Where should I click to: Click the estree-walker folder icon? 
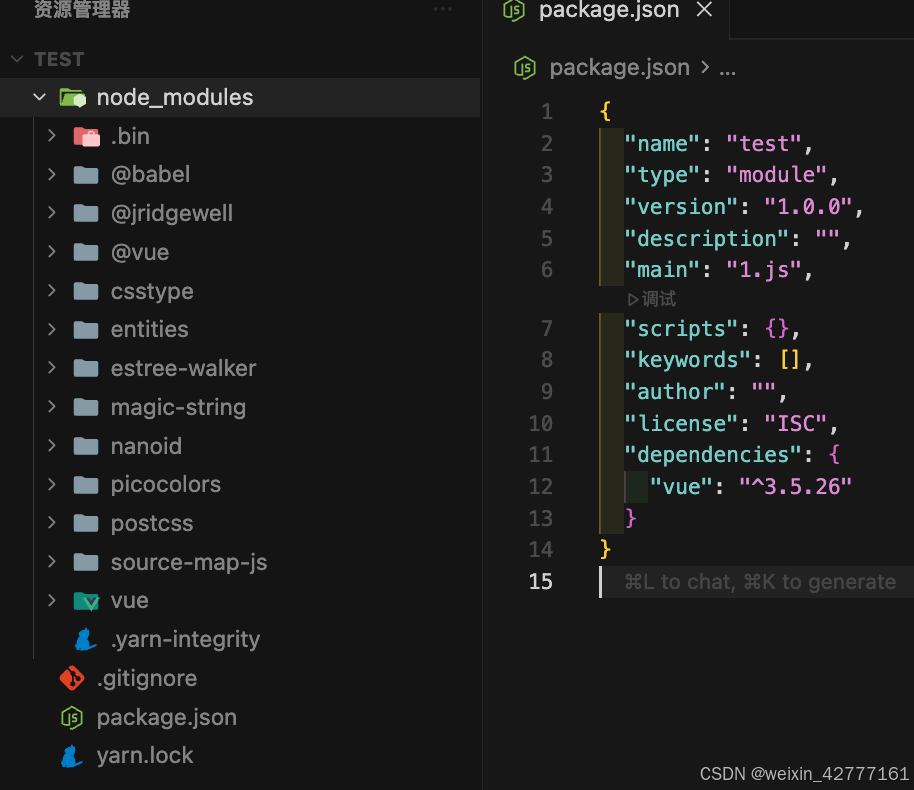coord(86,368)
